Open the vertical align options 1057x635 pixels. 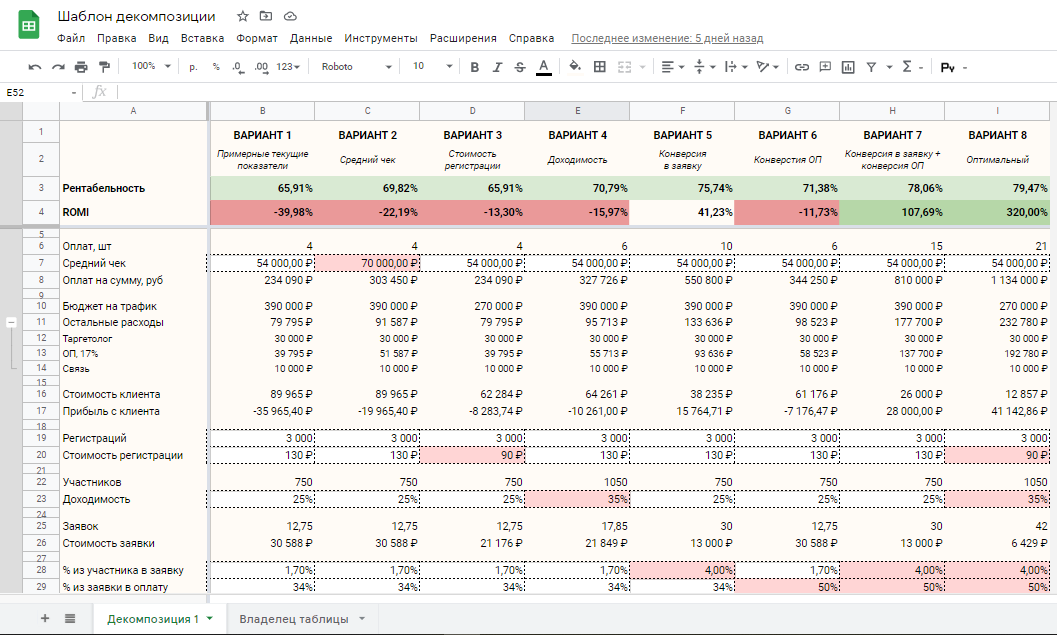tap(703, 67)
